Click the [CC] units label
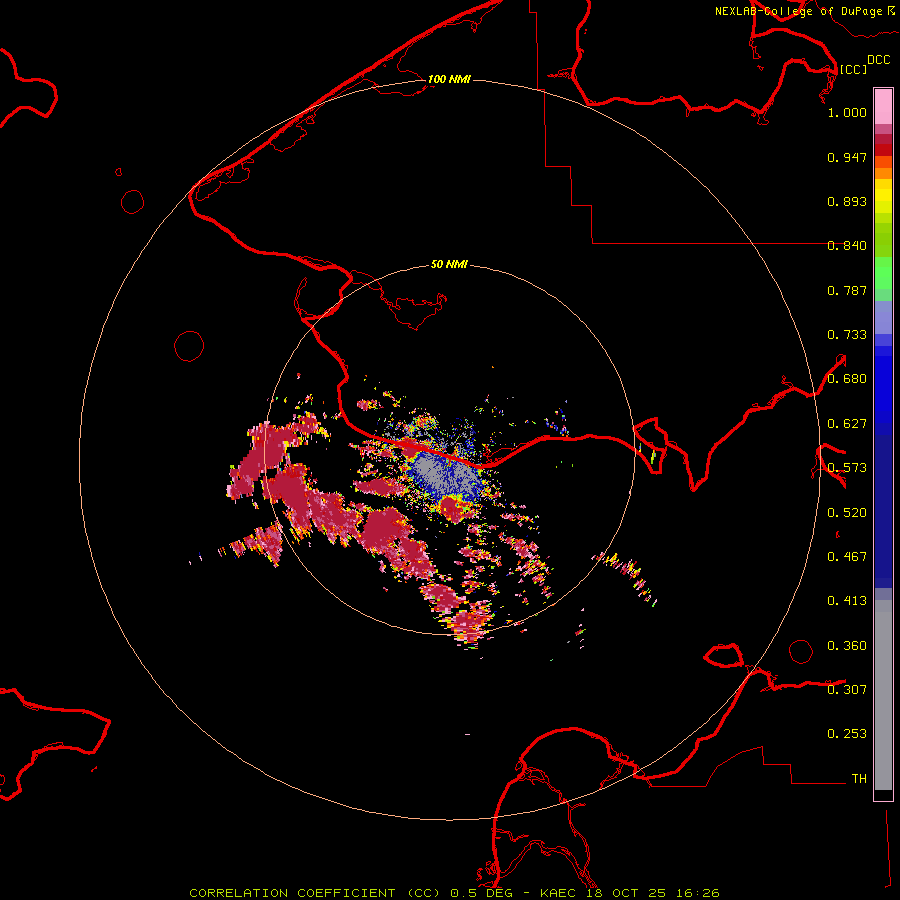Screen dimensions: 900x900 pyautogui.click(x=853, y=69)
